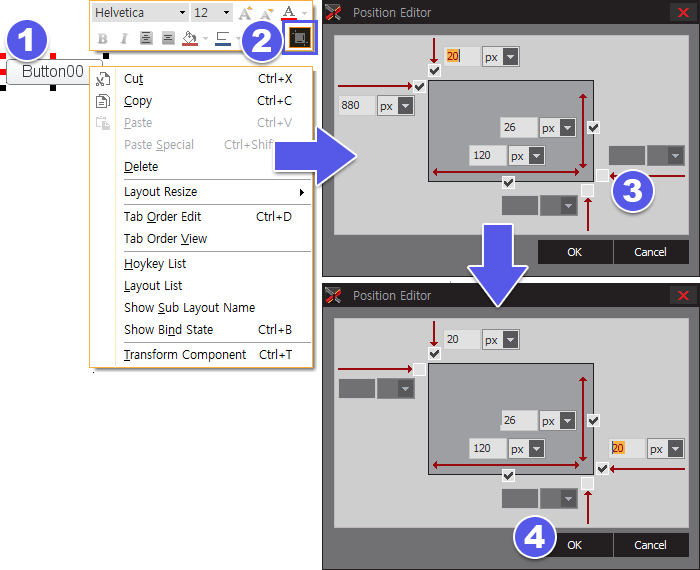Open px unit dropdown next to 880 field

coord(396,106)
